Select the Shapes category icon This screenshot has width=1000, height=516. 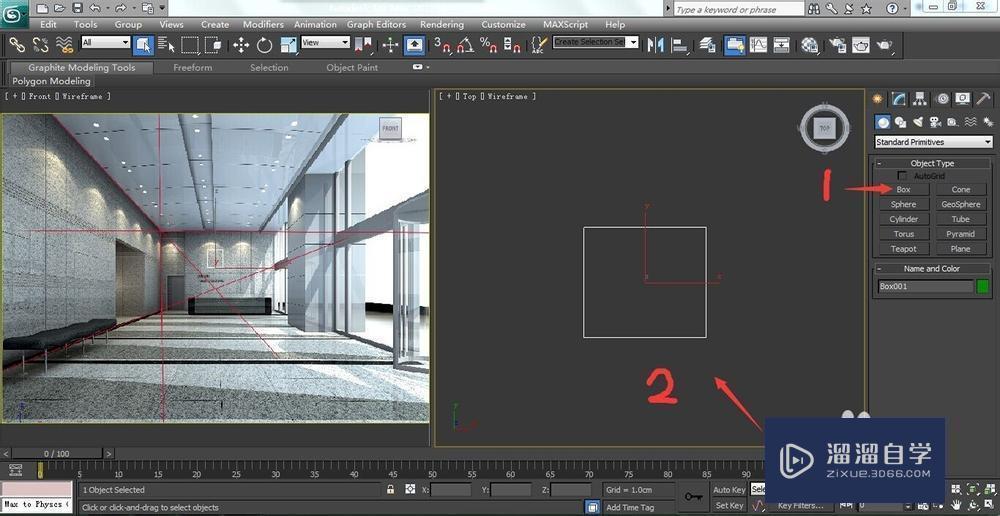point(900,122)
